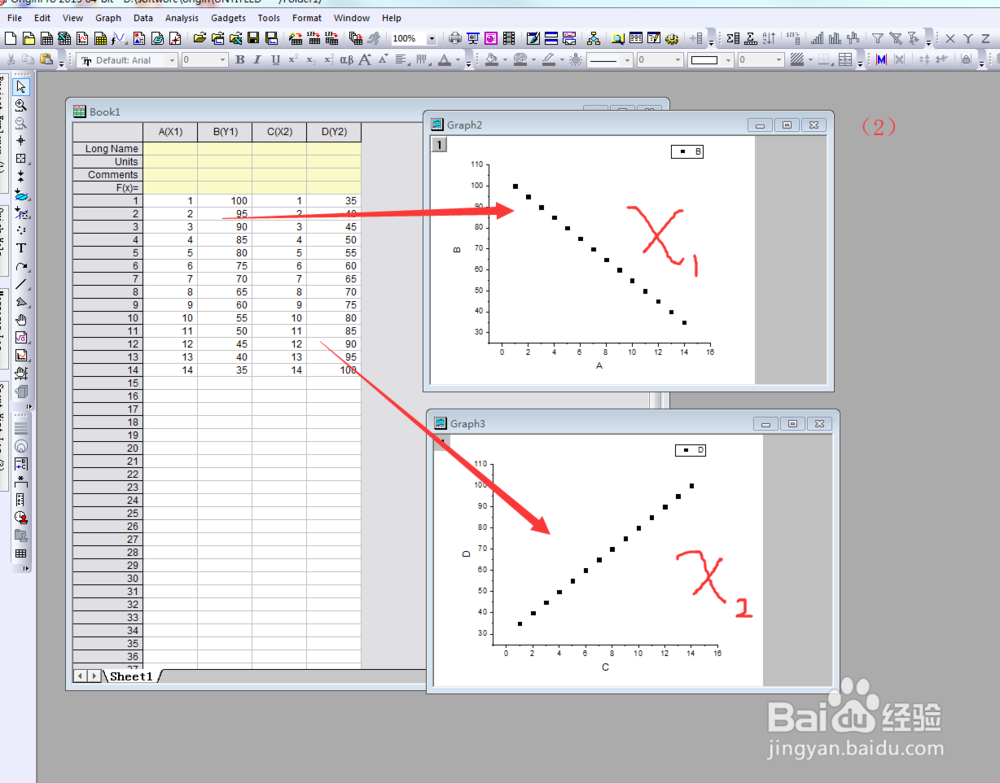Image resolution: width=1000 pixels, height=783 pixels.
Task: Click the Statistics on Columns sigma icon
Action: [733, 39]
